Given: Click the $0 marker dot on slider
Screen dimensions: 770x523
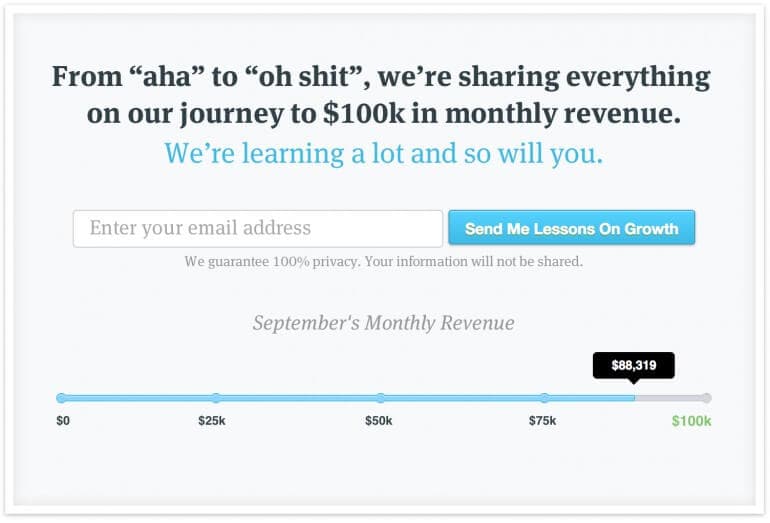Looking at the screenshot, I should 61,398.
